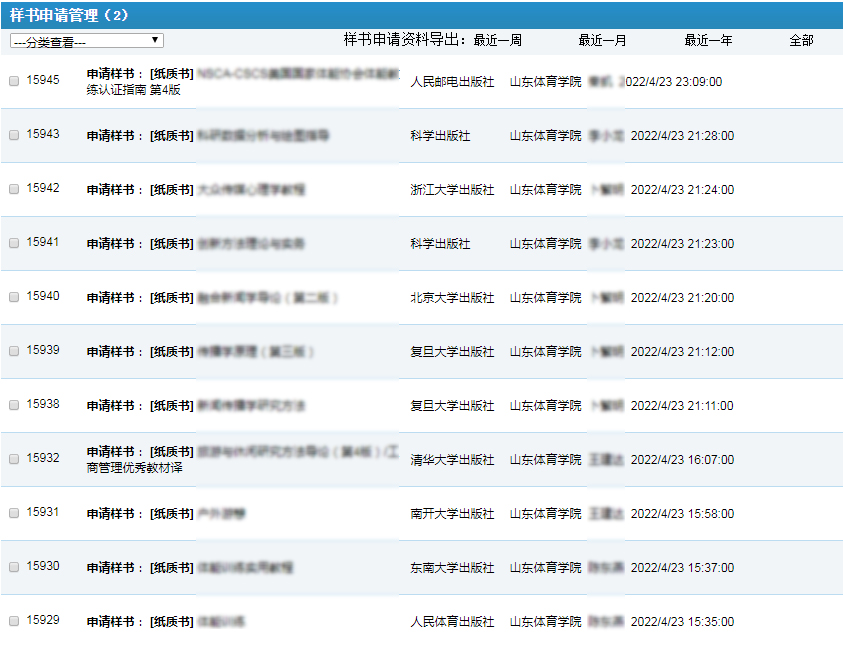Image resolution: width=843 pixels, height=647 pixels.
Task: Click the timestamp 2022/4/23 15:35:00
Action: 681,622
